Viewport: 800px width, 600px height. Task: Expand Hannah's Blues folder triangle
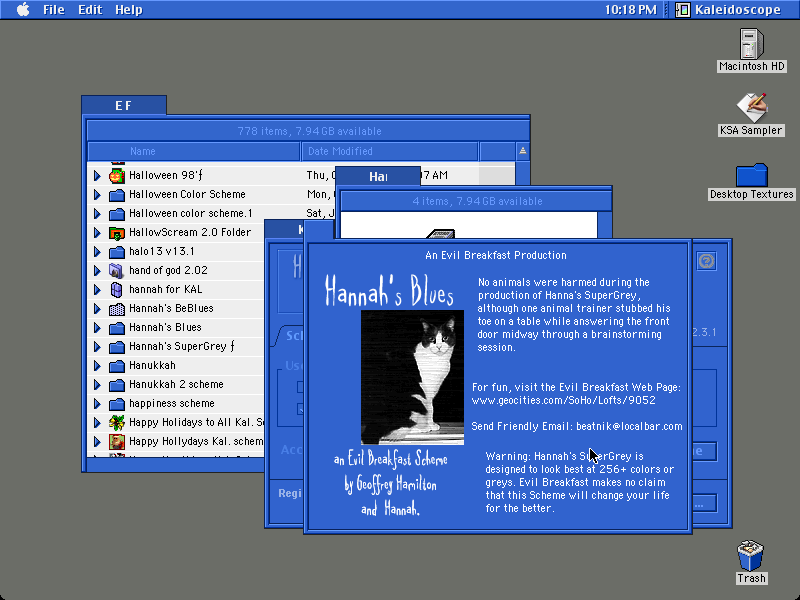tap(97, 328)
